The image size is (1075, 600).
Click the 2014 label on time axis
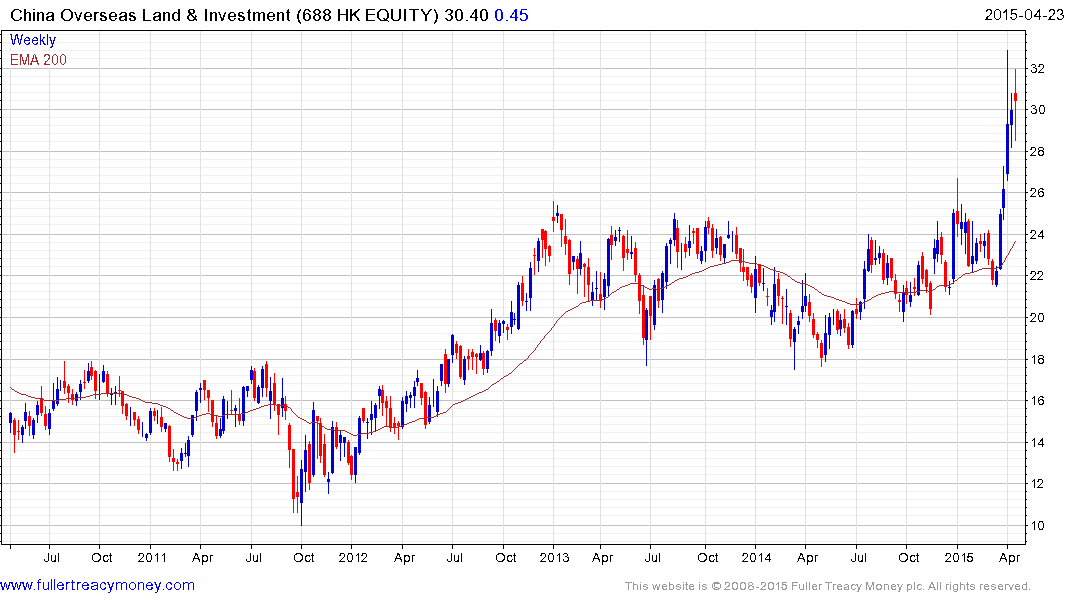click(757, 557)
